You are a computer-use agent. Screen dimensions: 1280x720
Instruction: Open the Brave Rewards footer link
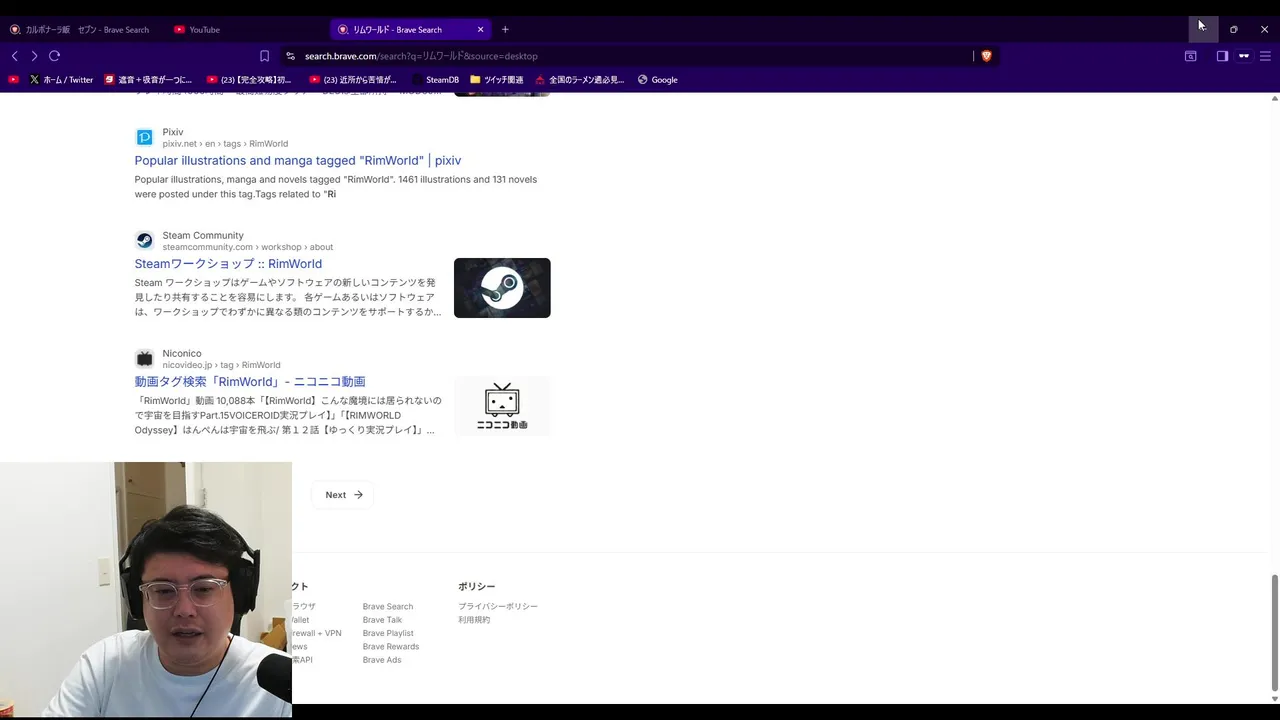[391, 647]
